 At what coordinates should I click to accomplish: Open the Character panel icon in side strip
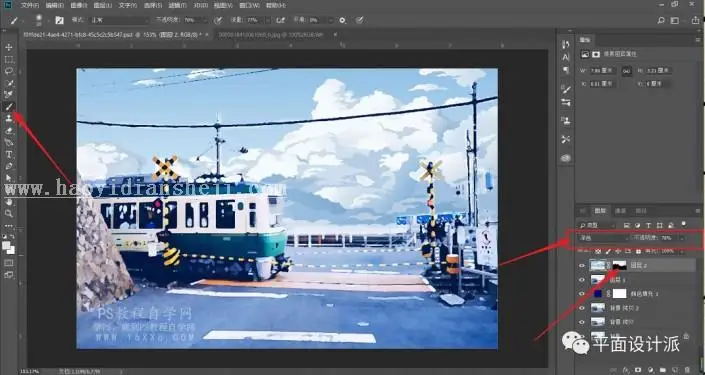pos(566,57)
